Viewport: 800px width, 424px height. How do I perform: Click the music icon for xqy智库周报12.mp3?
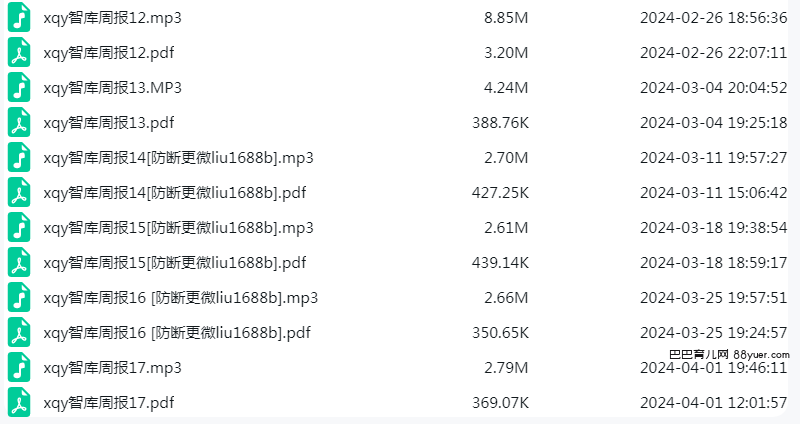(19, 17)
